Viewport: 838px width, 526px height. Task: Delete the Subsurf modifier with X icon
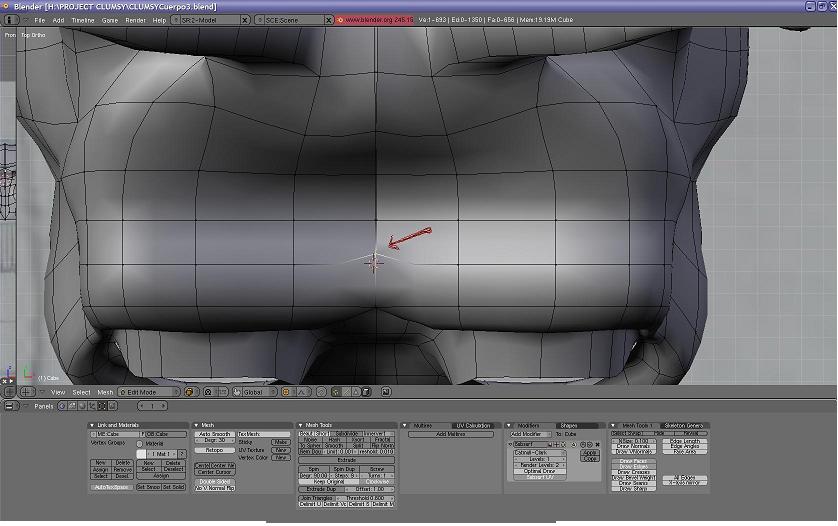click(598, 444)
